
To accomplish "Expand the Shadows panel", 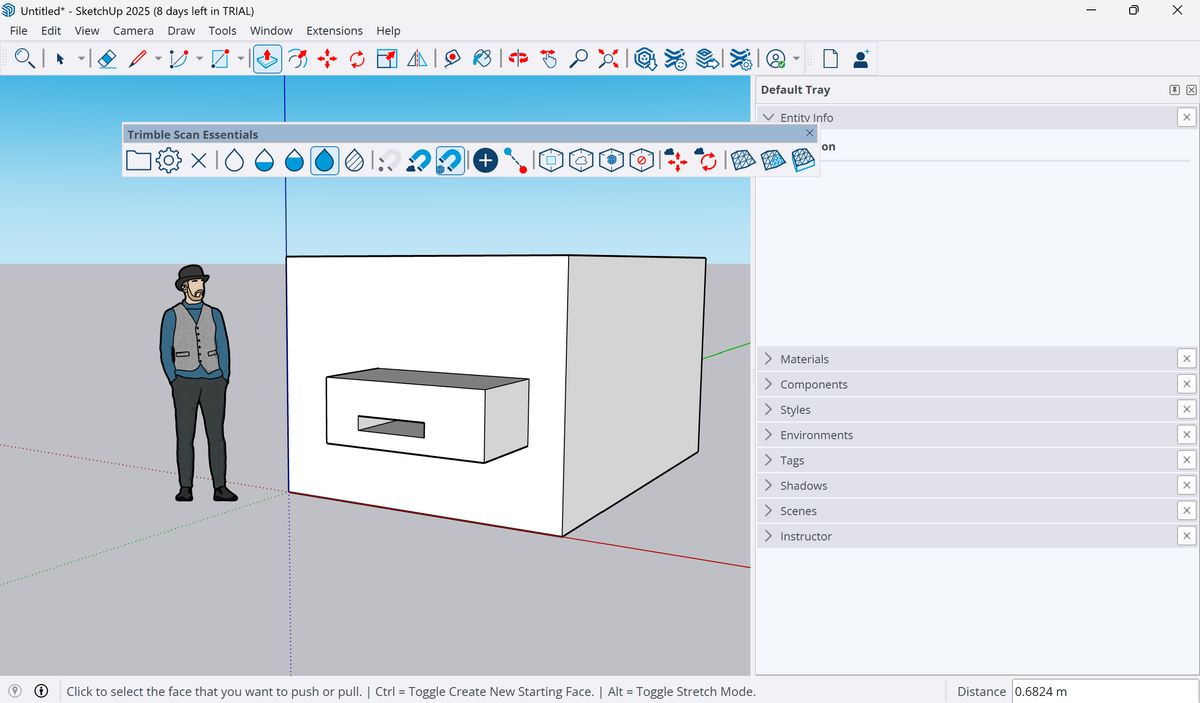I will coord(967,486).
